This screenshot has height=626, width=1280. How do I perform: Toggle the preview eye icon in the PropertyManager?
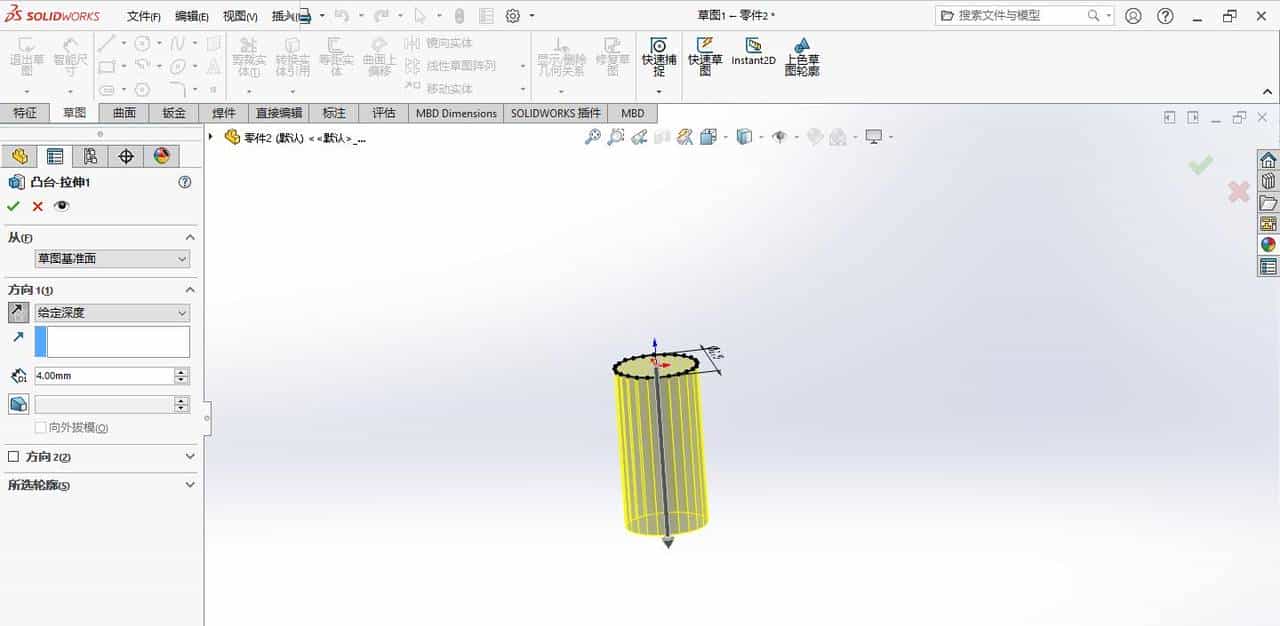pos(60,205)
